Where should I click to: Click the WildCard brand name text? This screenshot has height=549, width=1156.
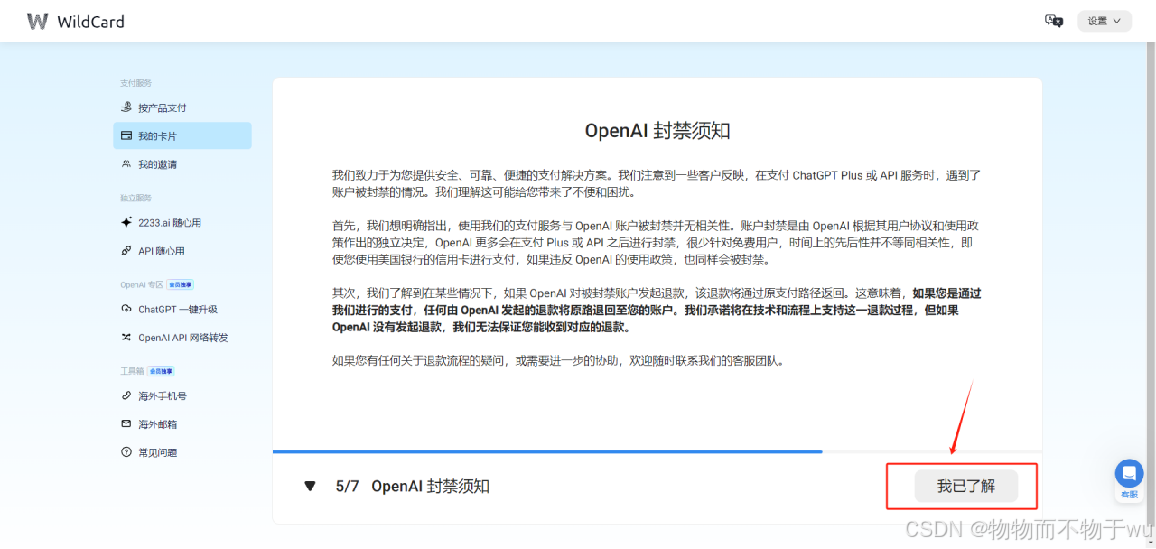[x=91, y=21]
